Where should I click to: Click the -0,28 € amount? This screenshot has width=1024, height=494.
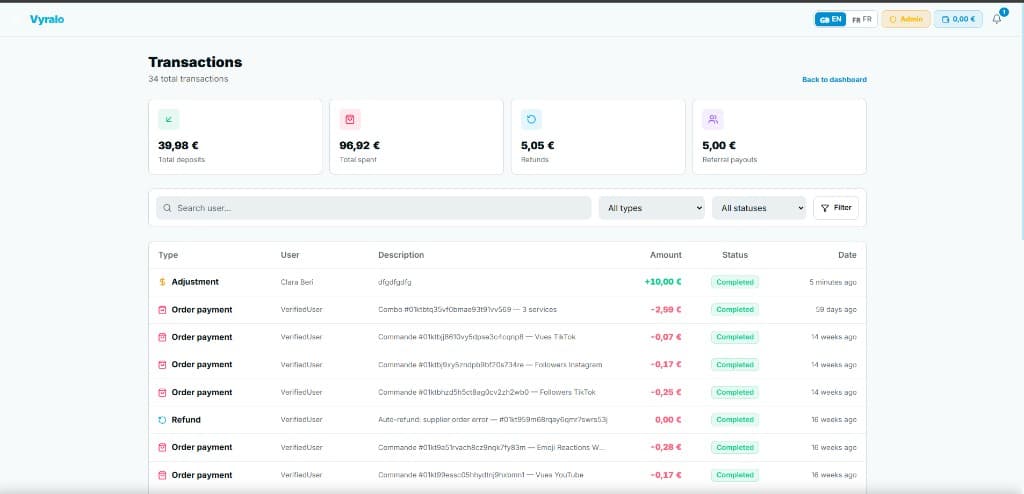pyautogui.click(x=666, y=447)
